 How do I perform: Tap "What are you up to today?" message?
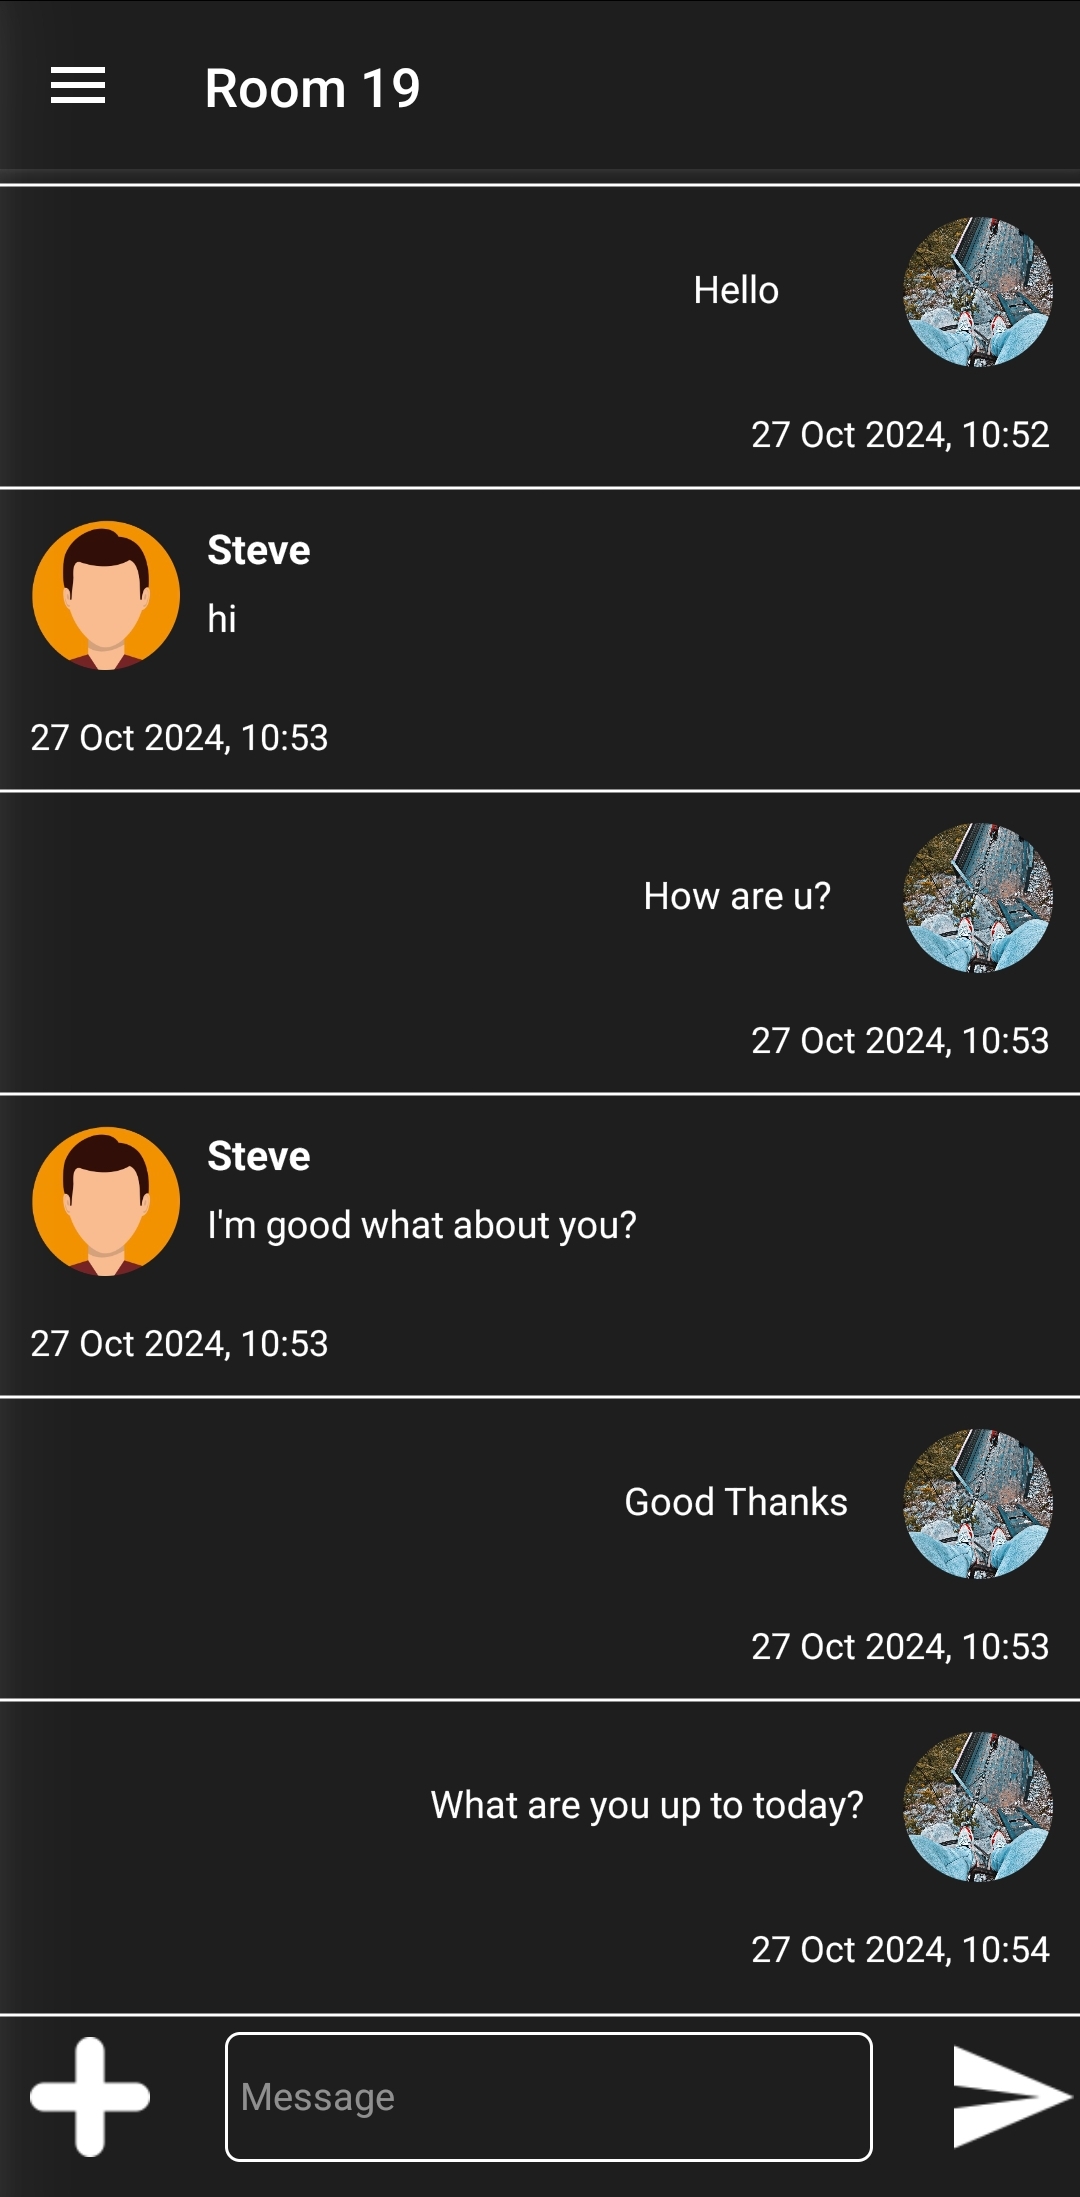(647, 1805)
